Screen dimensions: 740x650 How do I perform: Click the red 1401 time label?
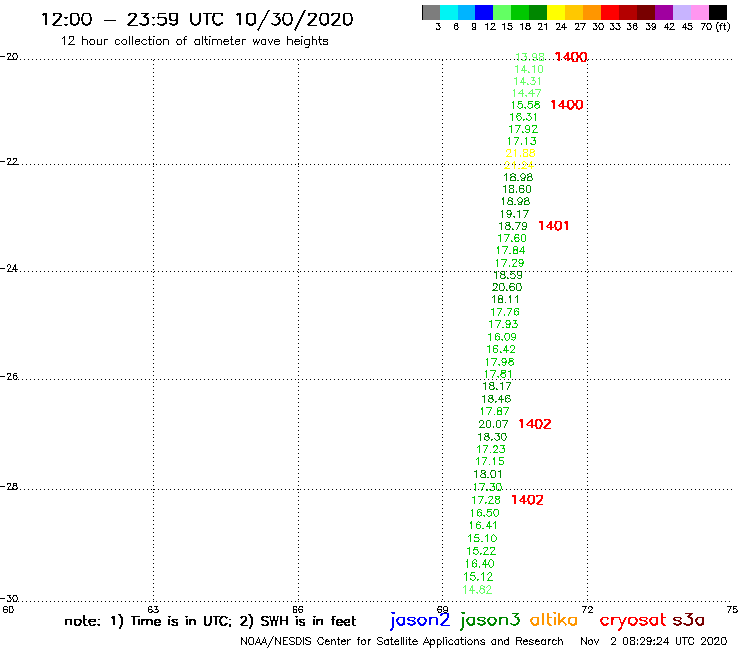[x=554, y=226]
